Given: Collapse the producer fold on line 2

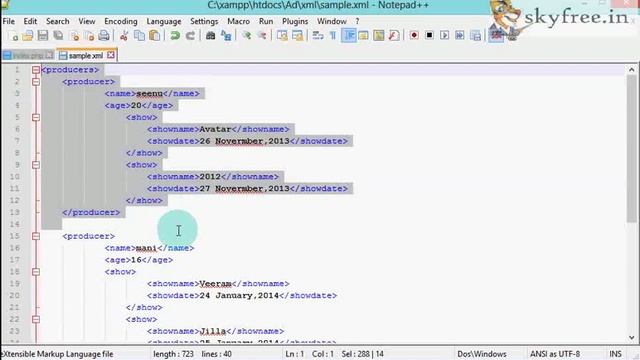Looking at the screenshot, I should pyautogui.click(x=36, y=82).
